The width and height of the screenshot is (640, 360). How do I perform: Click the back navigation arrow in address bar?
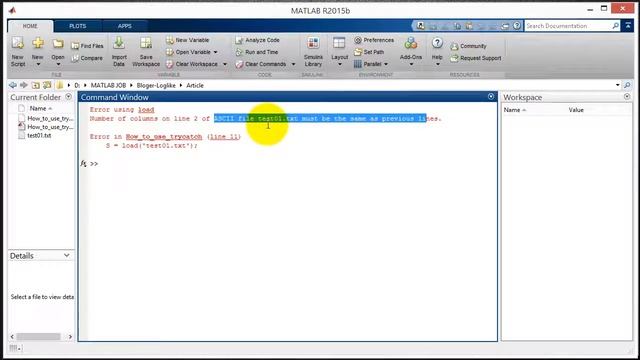13,85
